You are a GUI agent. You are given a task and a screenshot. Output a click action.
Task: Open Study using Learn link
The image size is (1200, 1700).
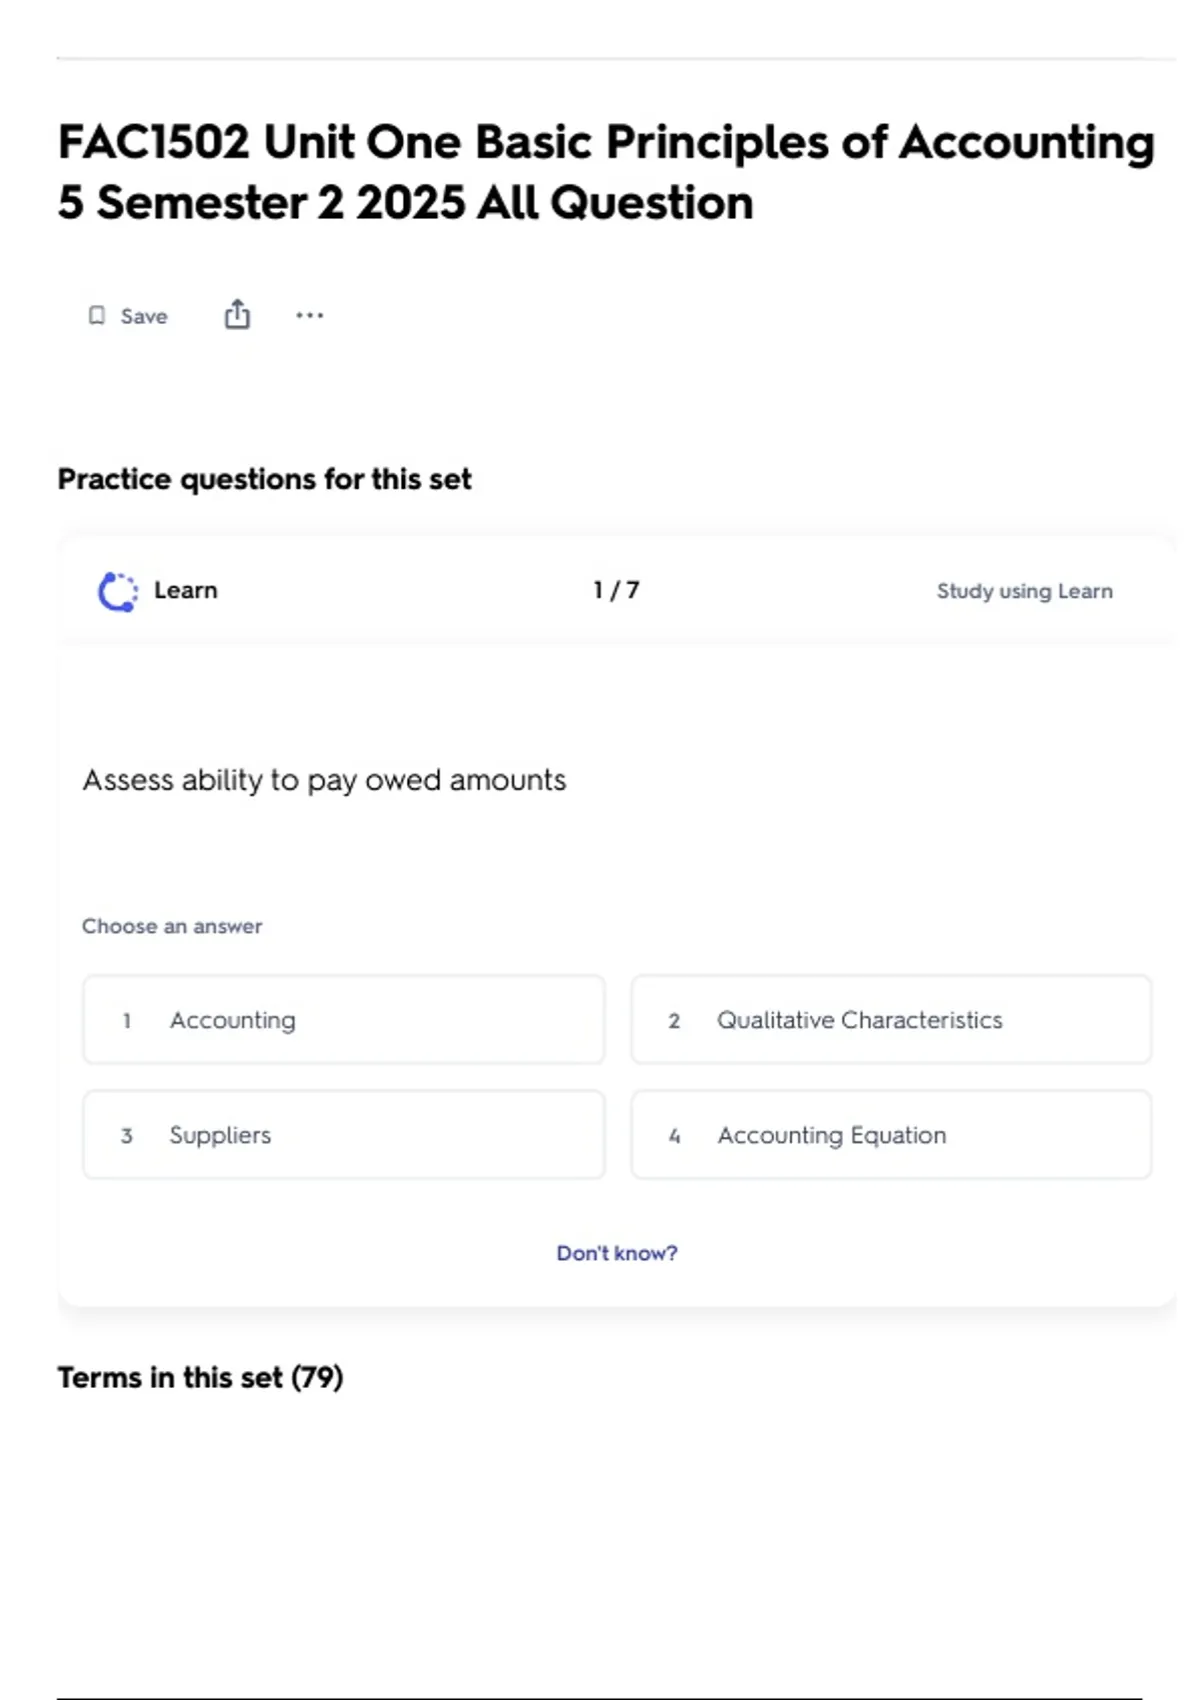(1024, 591)
